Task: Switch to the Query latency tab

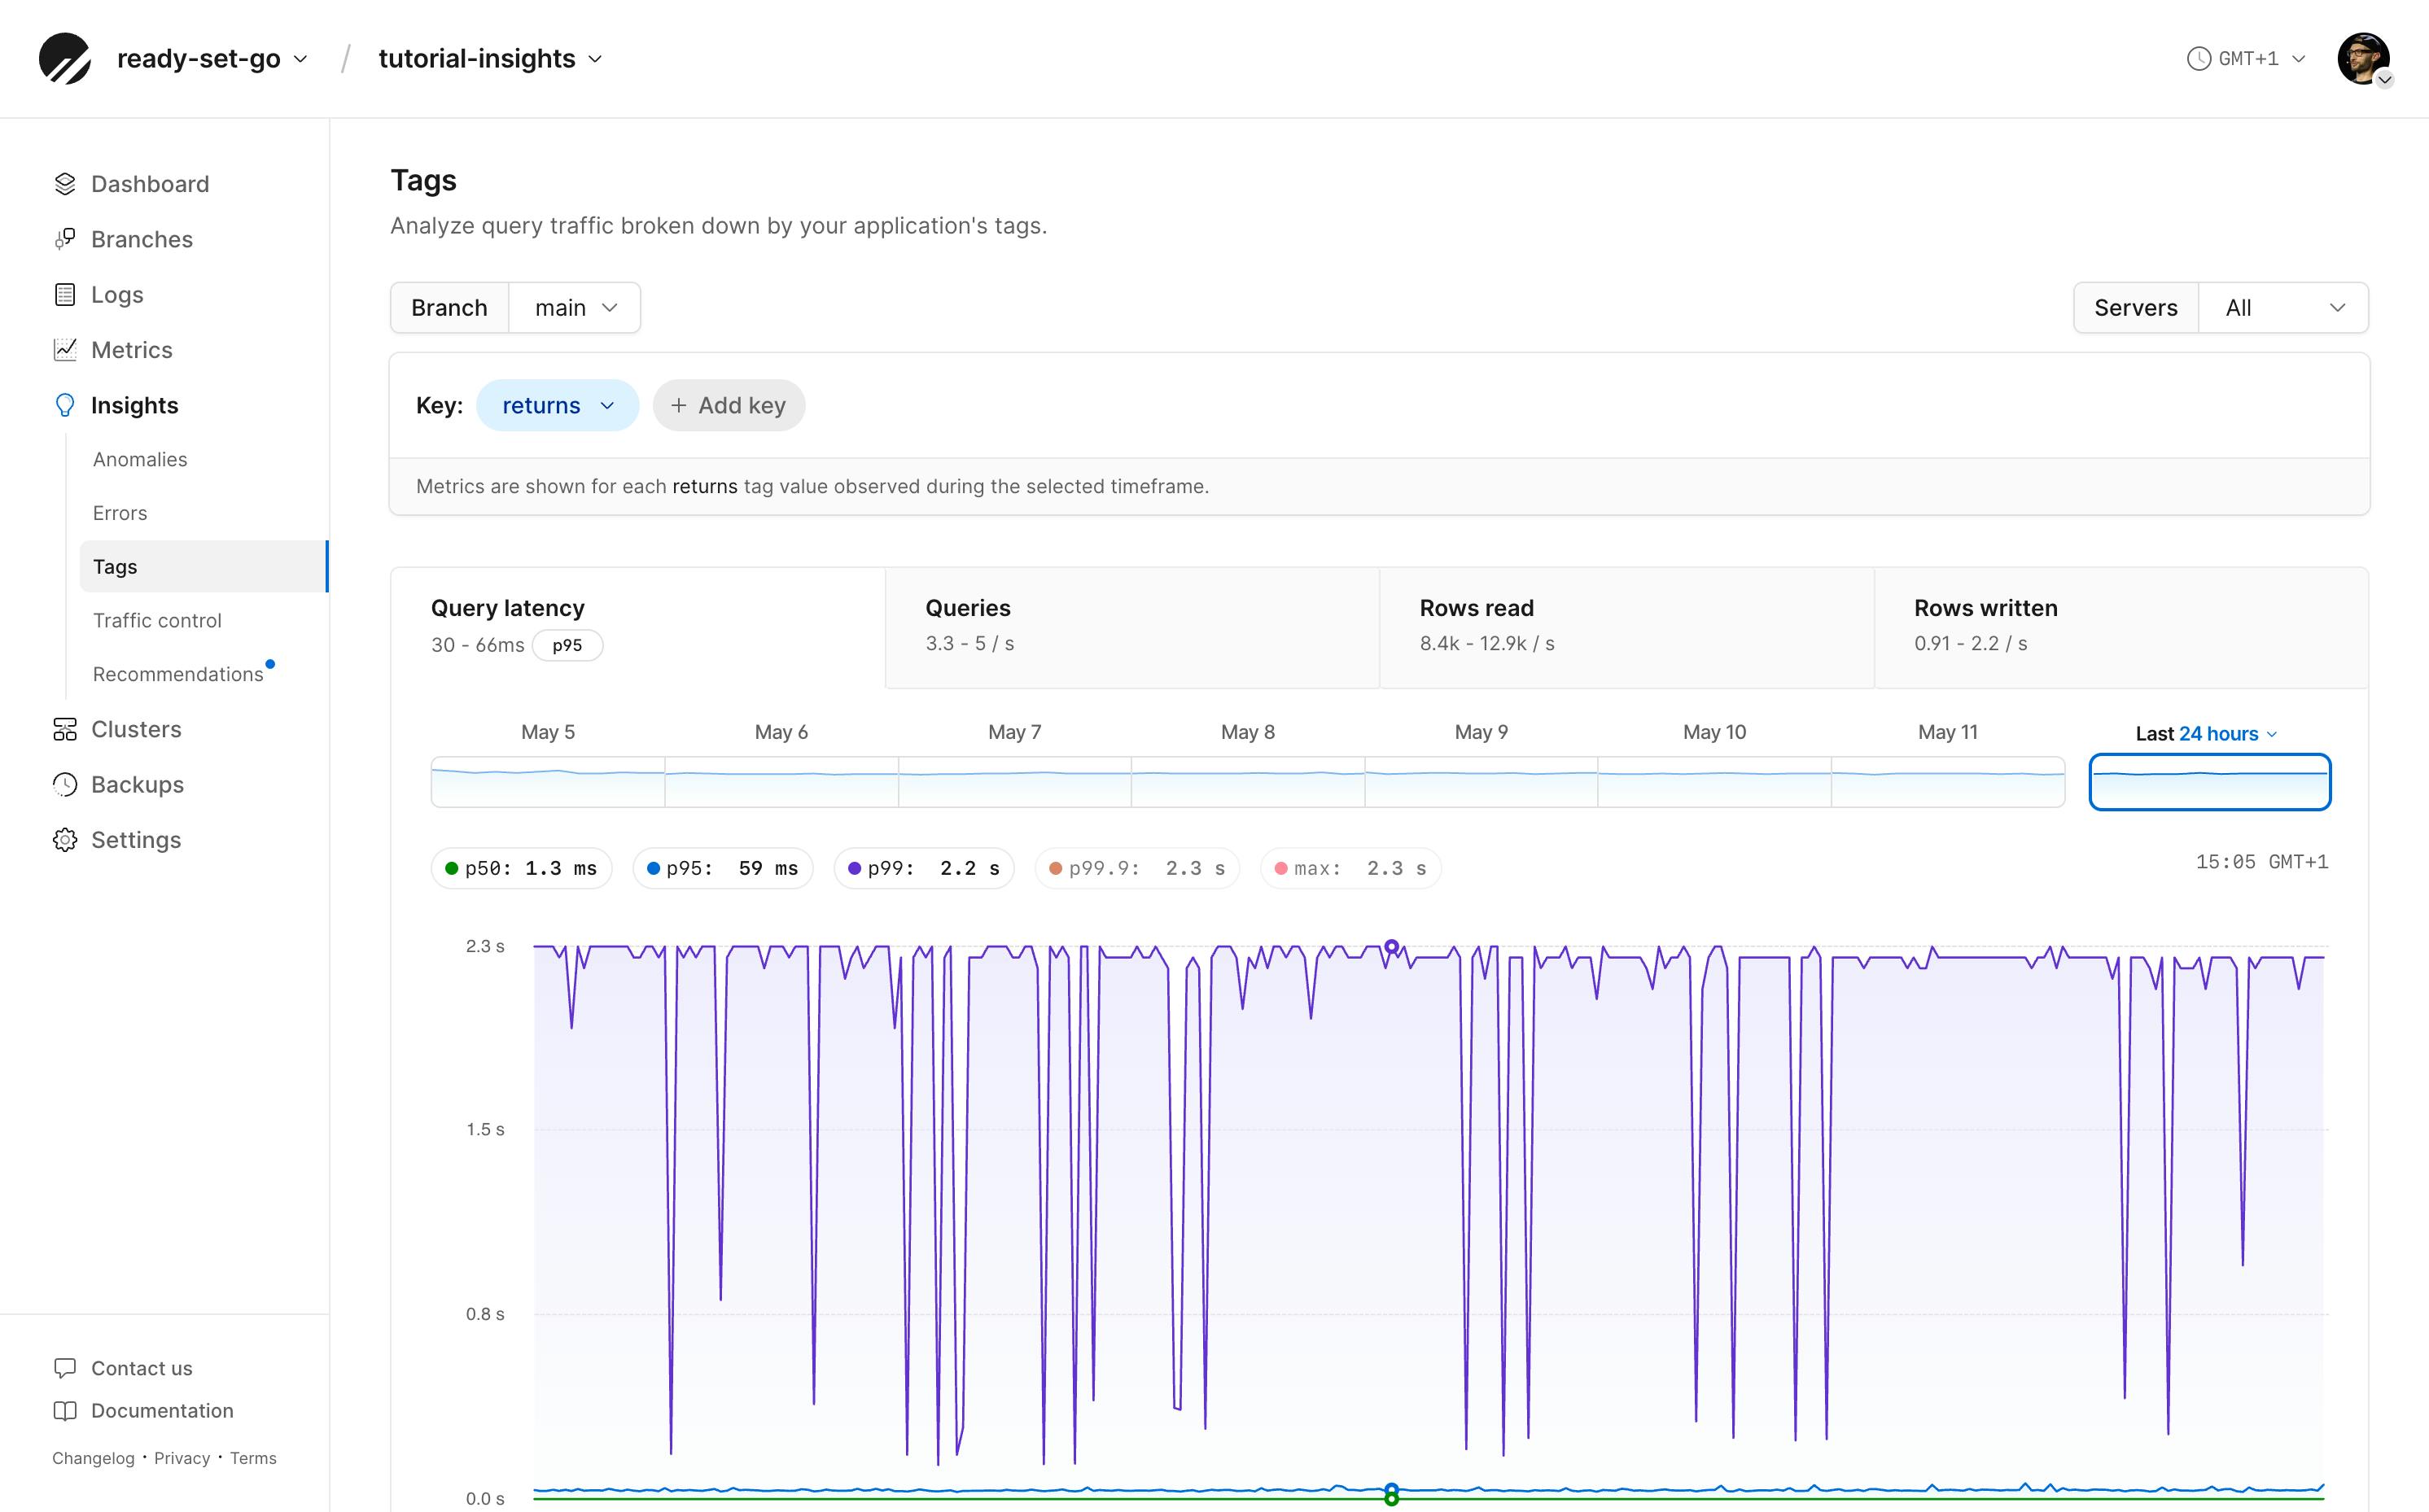Action: pos(638,628)
